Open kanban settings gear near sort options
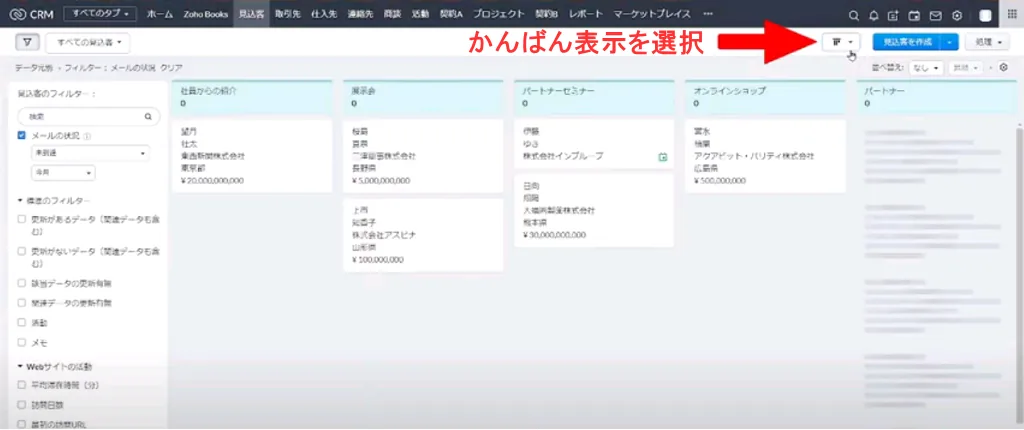Screen dimensions: 1024x430 point(1004,67)
